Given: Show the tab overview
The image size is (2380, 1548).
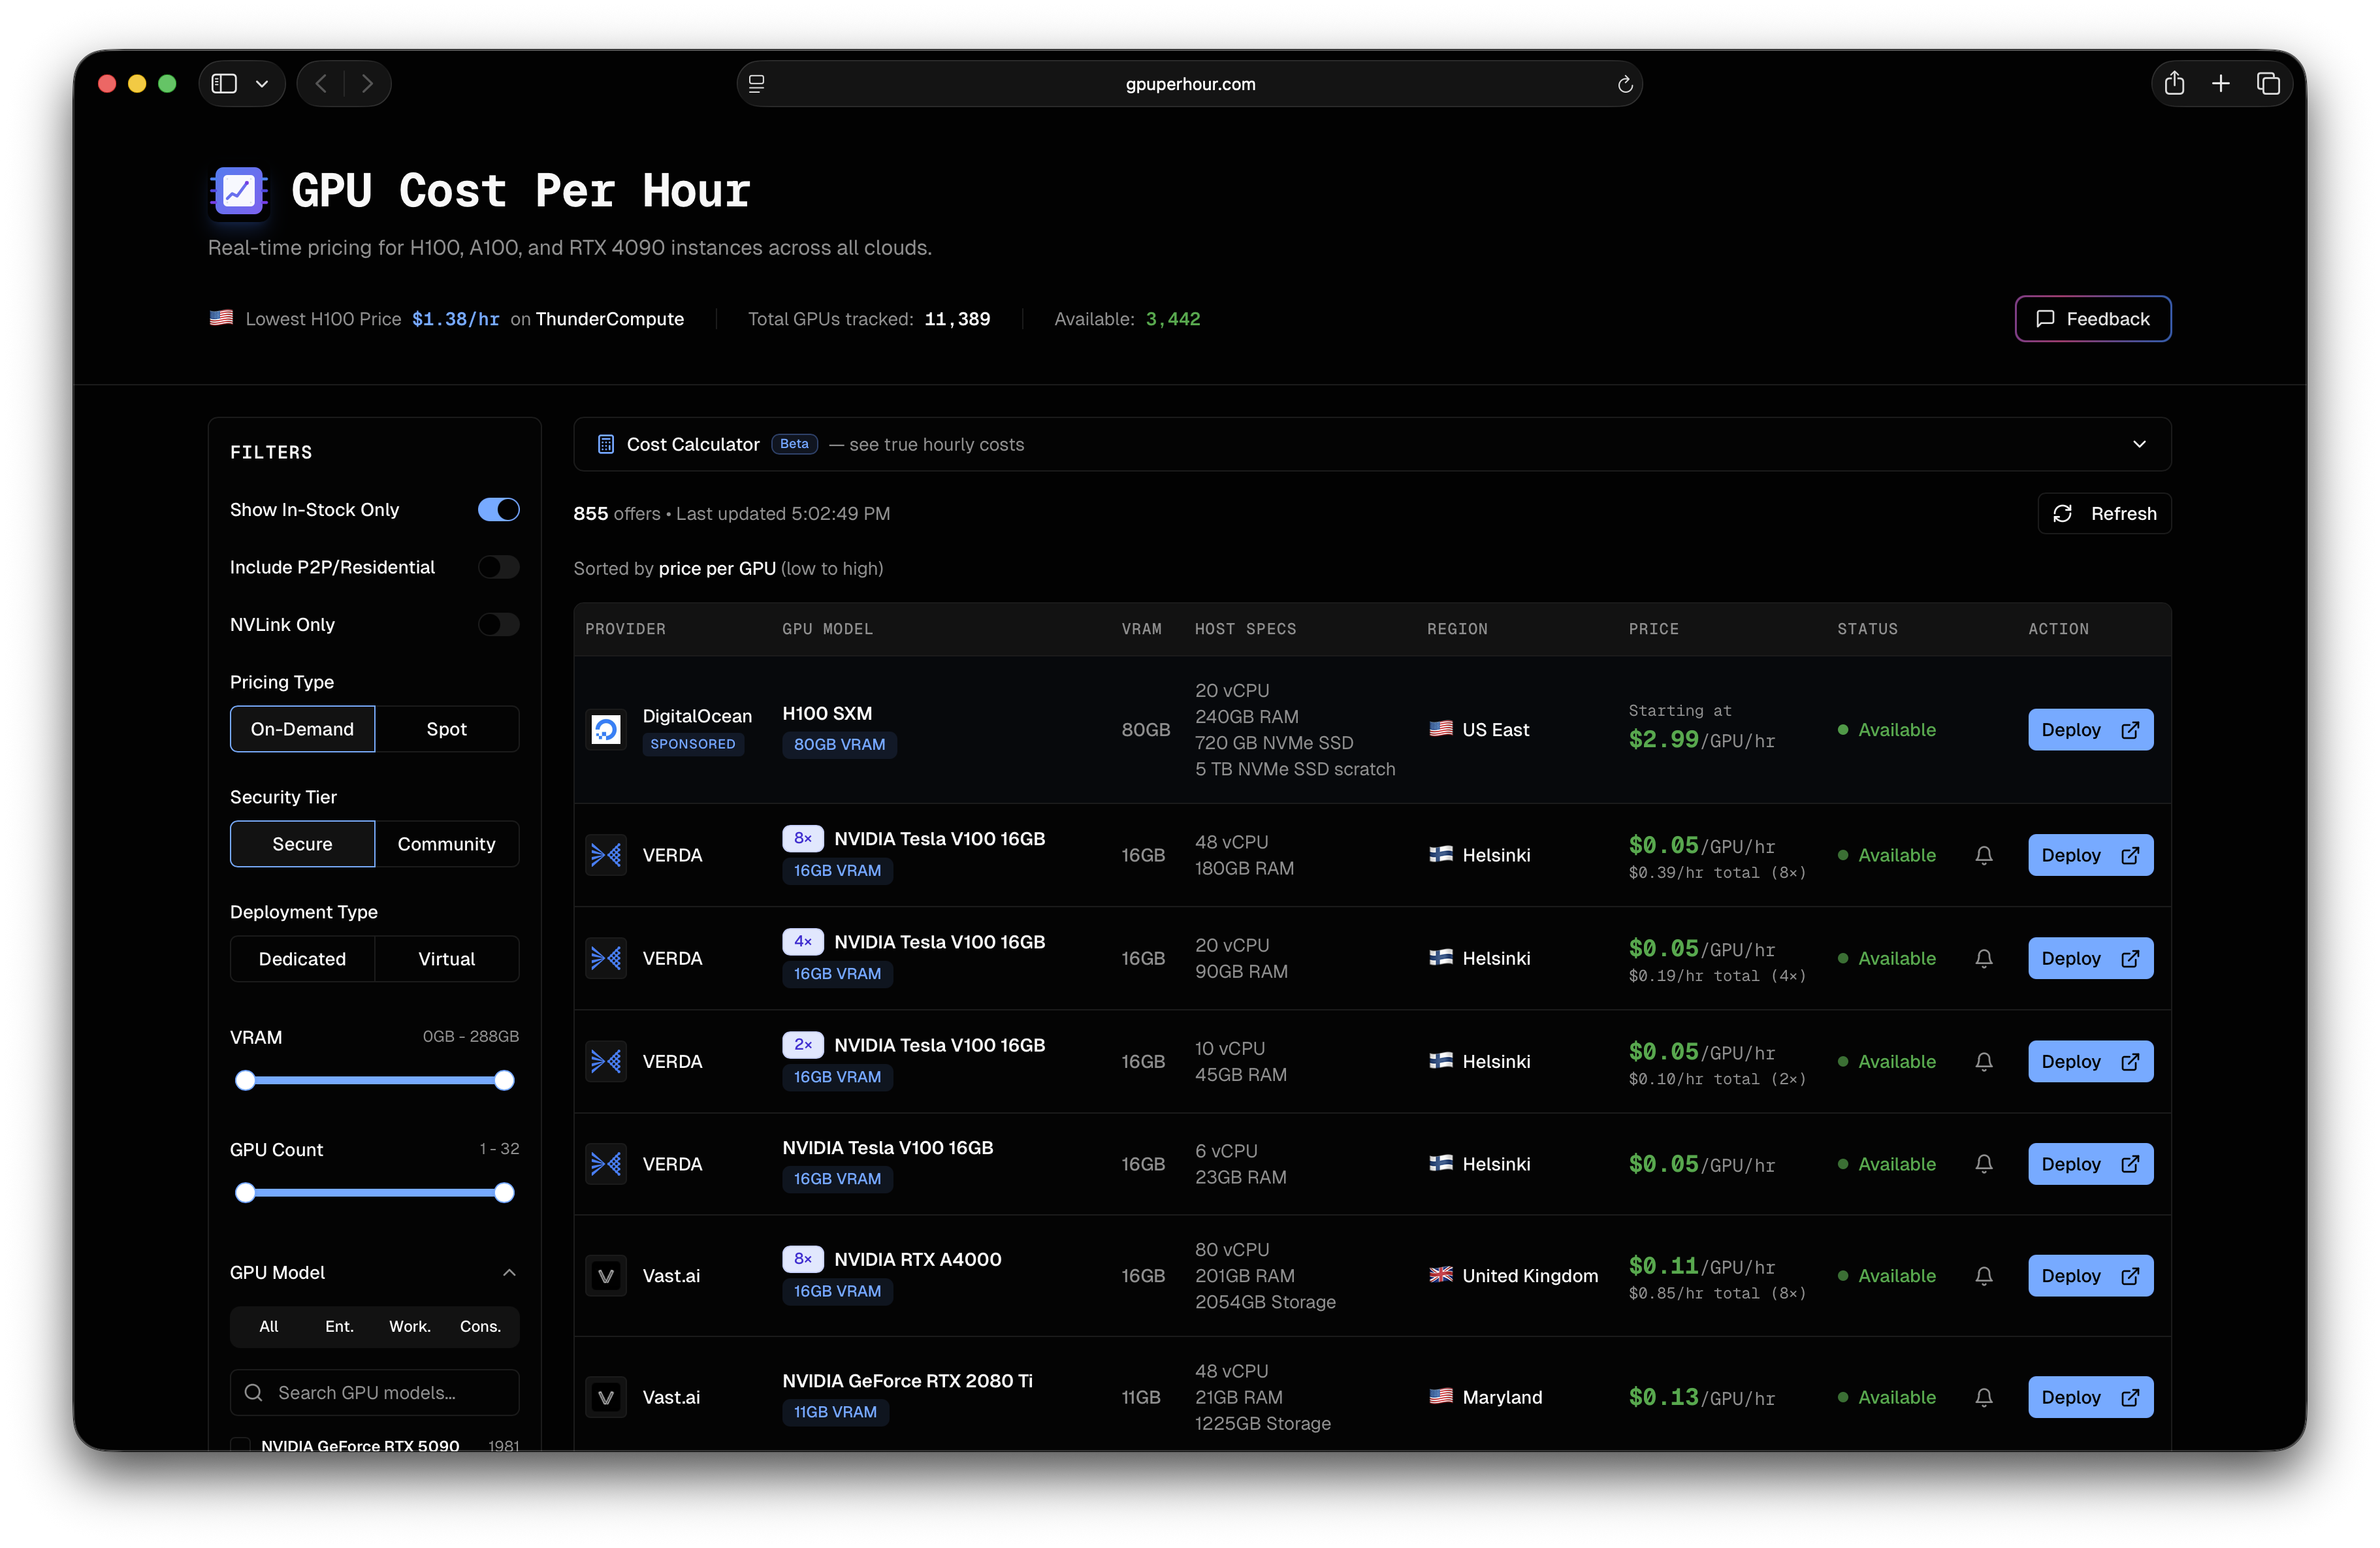Looking at the screenshot, I should (2268, 84).
